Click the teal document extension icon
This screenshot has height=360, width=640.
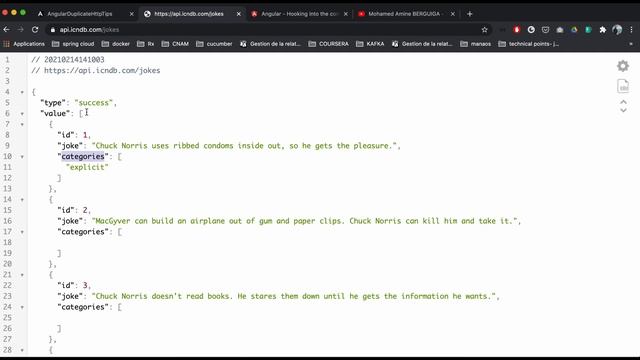point(588,30)
